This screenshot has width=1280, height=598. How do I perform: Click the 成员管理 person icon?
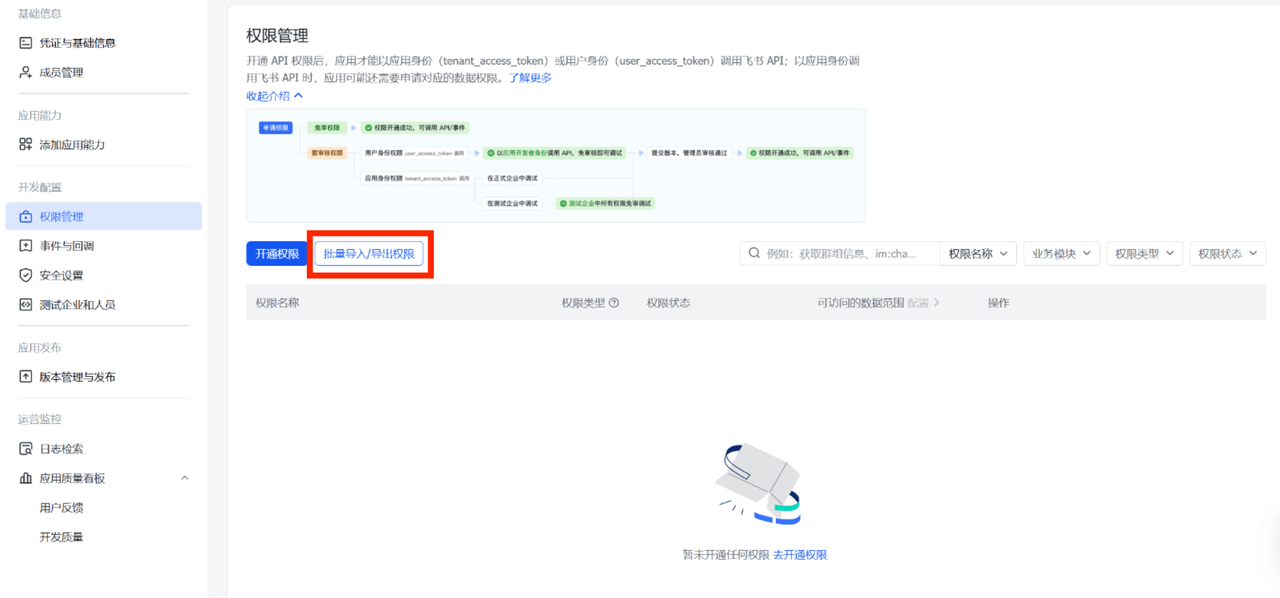(x=26, y=73)
